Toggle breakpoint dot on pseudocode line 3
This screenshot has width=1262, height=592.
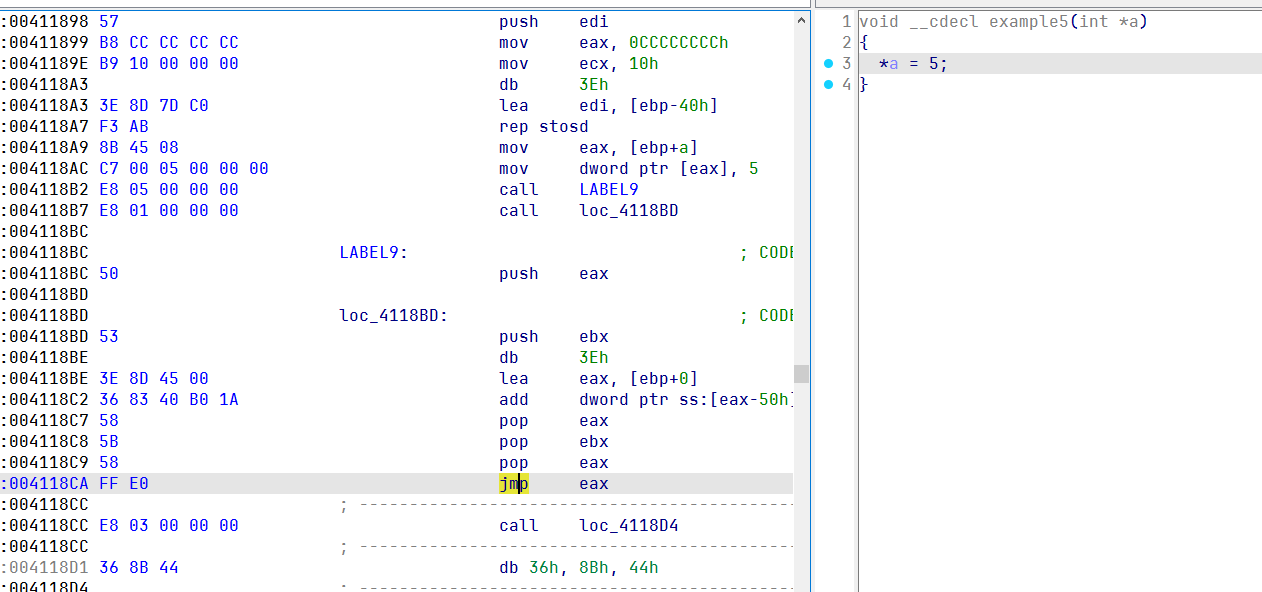[828, 64]
